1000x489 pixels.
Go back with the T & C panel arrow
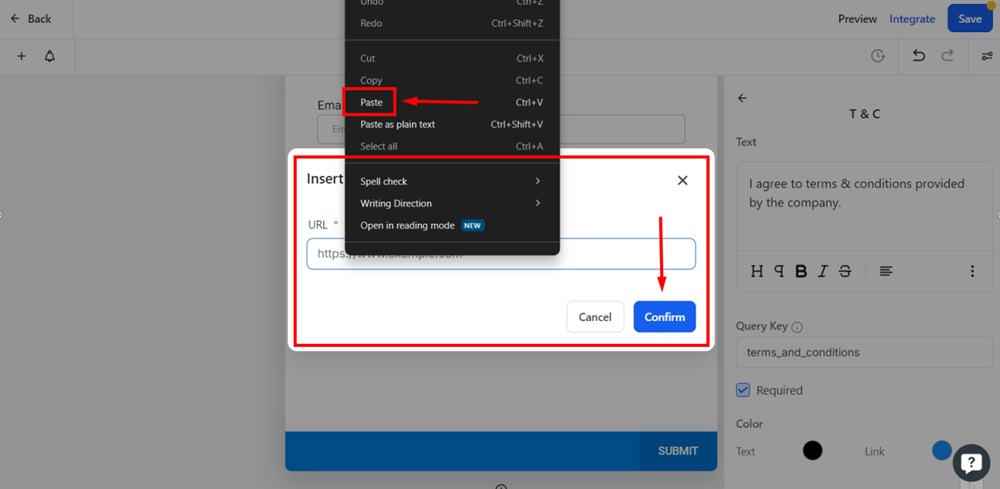[742, 98]
